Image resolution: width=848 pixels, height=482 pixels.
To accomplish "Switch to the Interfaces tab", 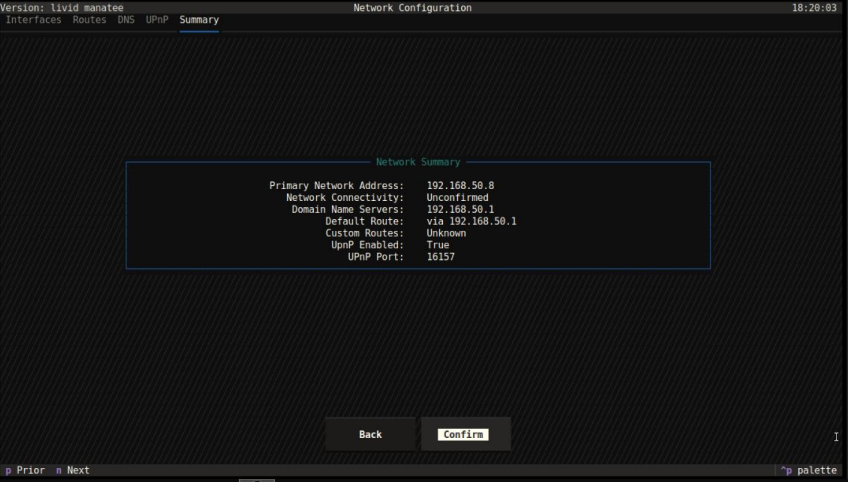I will (x=33, y=20).
